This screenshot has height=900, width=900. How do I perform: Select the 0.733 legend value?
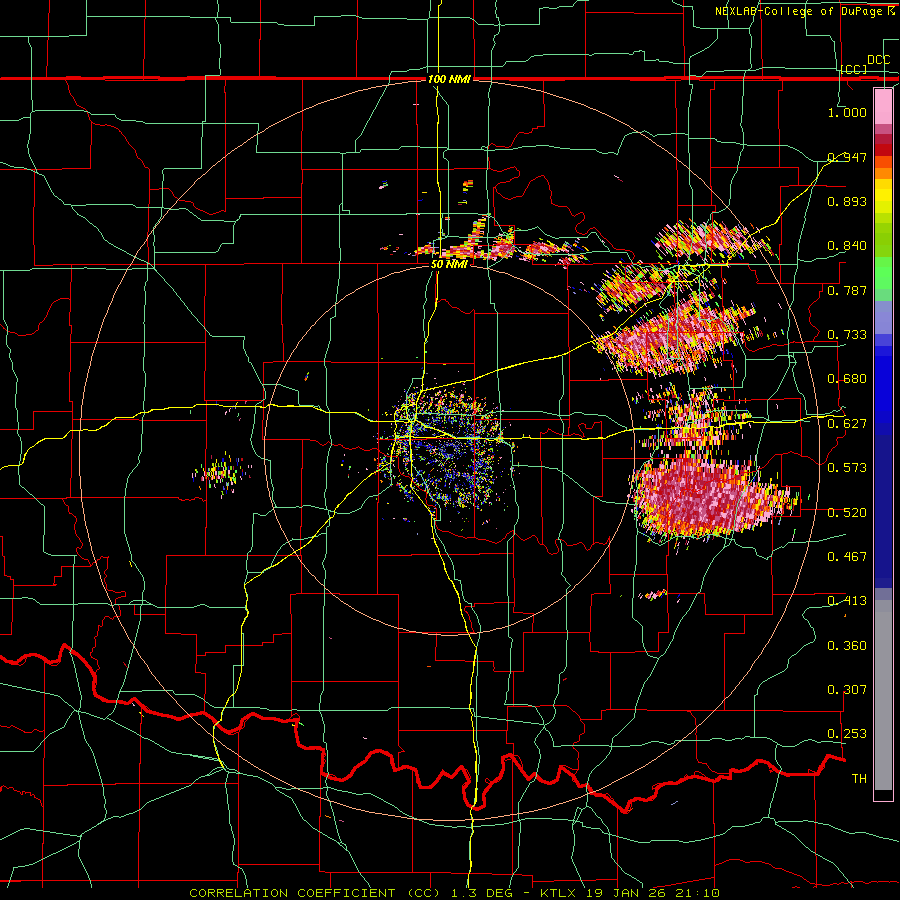(x=847, y=335)
